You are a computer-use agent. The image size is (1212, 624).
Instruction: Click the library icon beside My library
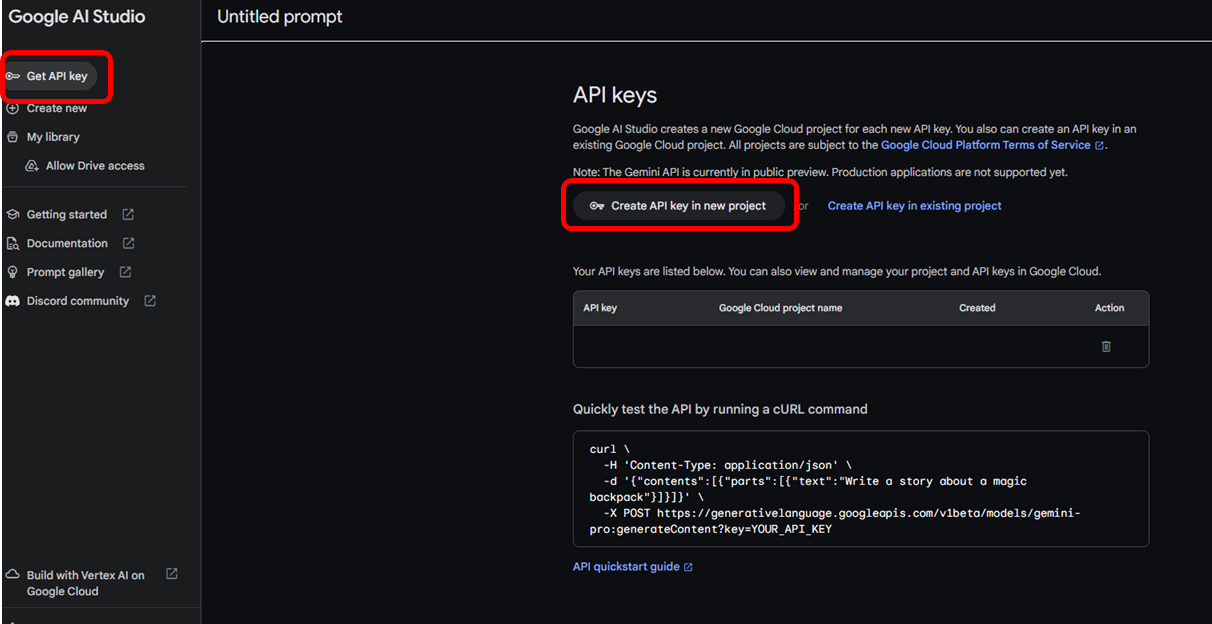click(13, 137)
